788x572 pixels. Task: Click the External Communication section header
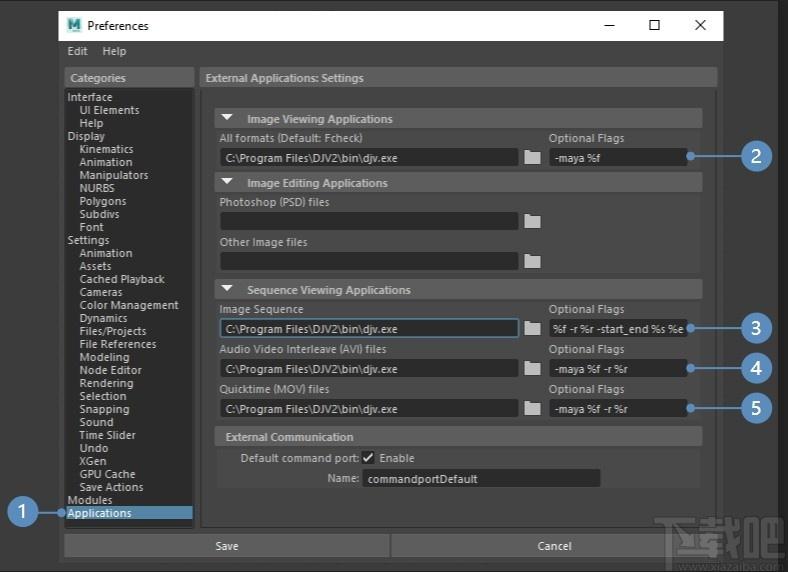point(458,436)
